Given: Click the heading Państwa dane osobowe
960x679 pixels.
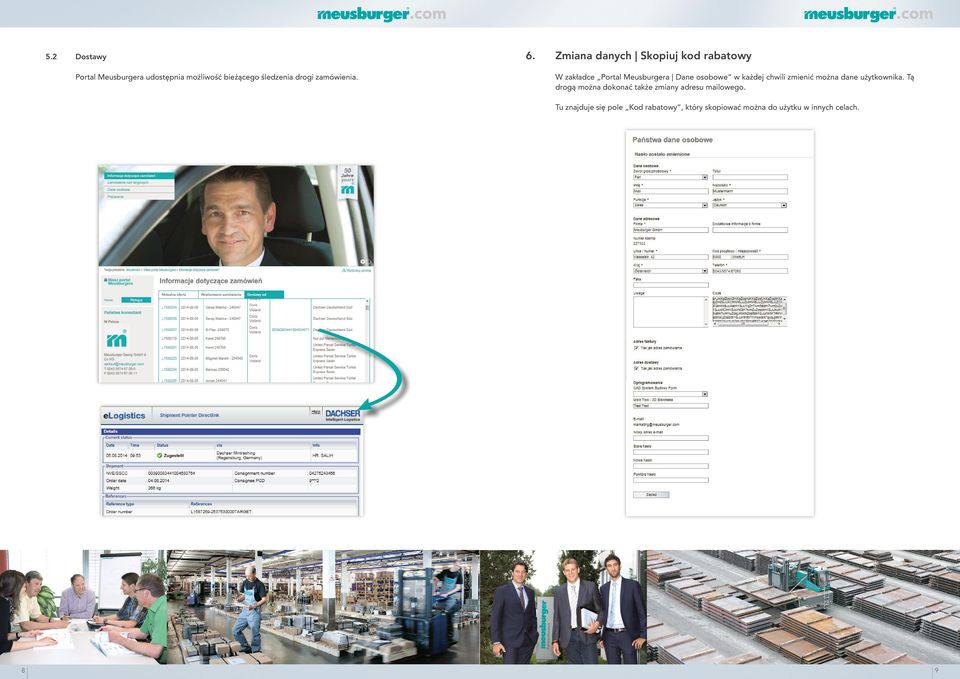Looking at the screenshot, I should point(672,140).
